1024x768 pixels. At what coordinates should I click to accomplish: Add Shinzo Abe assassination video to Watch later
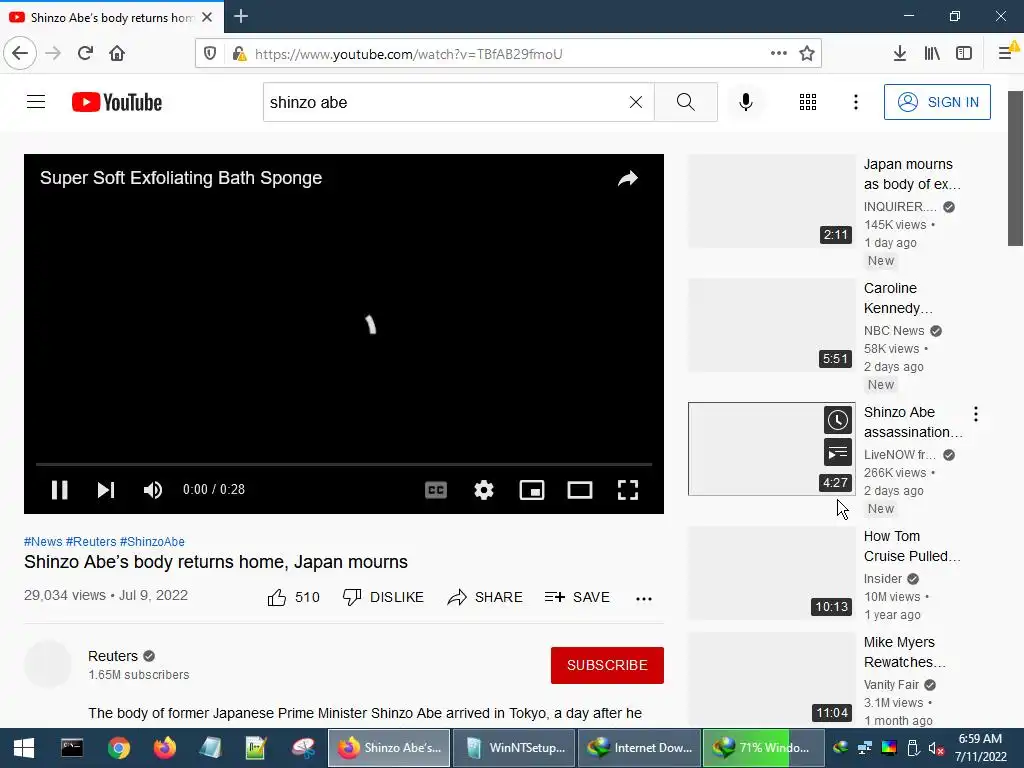837,420
